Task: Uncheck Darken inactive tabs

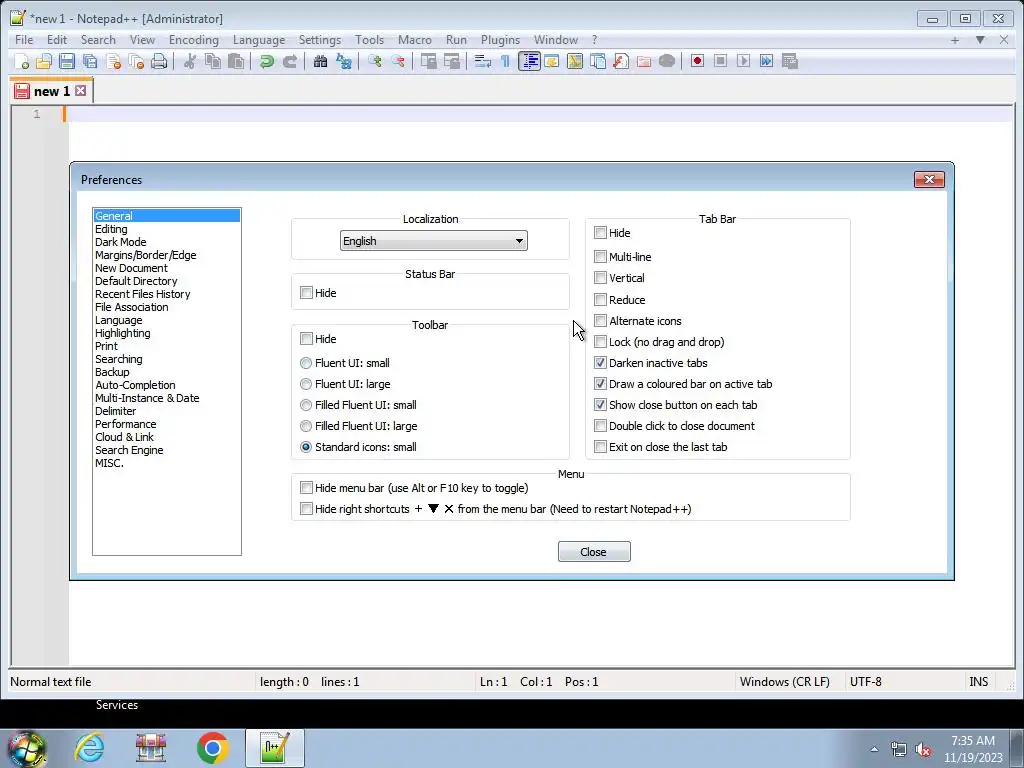Action: [600, 362]
